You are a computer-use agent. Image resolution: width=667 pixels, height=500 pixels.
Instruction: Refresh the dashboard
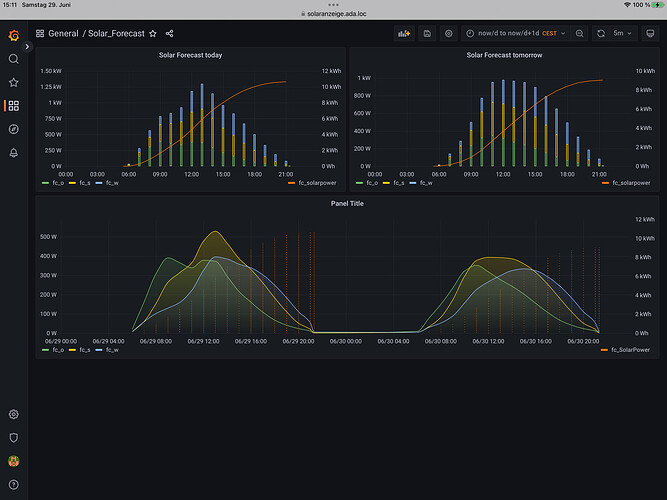click(x=601, y=33)
